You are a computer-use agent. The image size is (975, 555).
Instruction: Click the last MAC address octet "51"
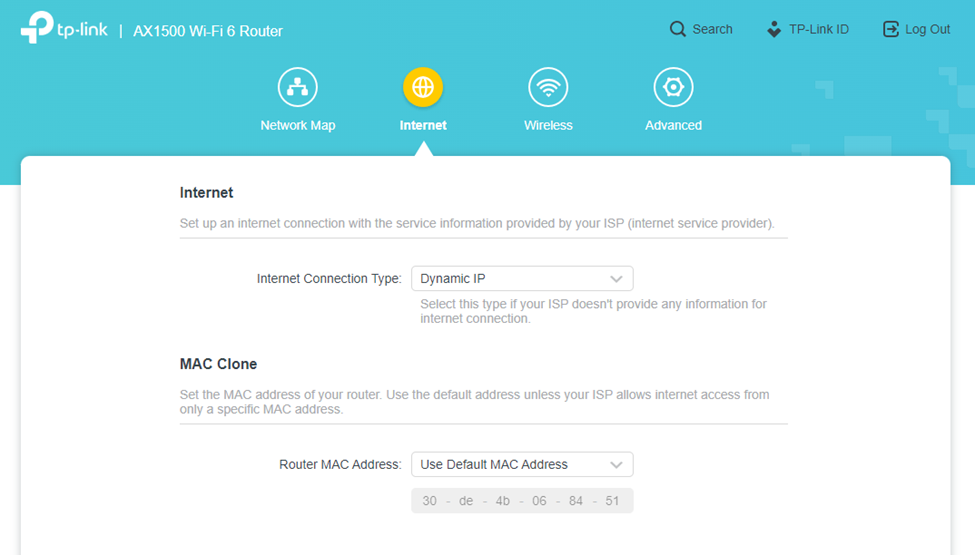pyautogui.click(x=612, y=501)
